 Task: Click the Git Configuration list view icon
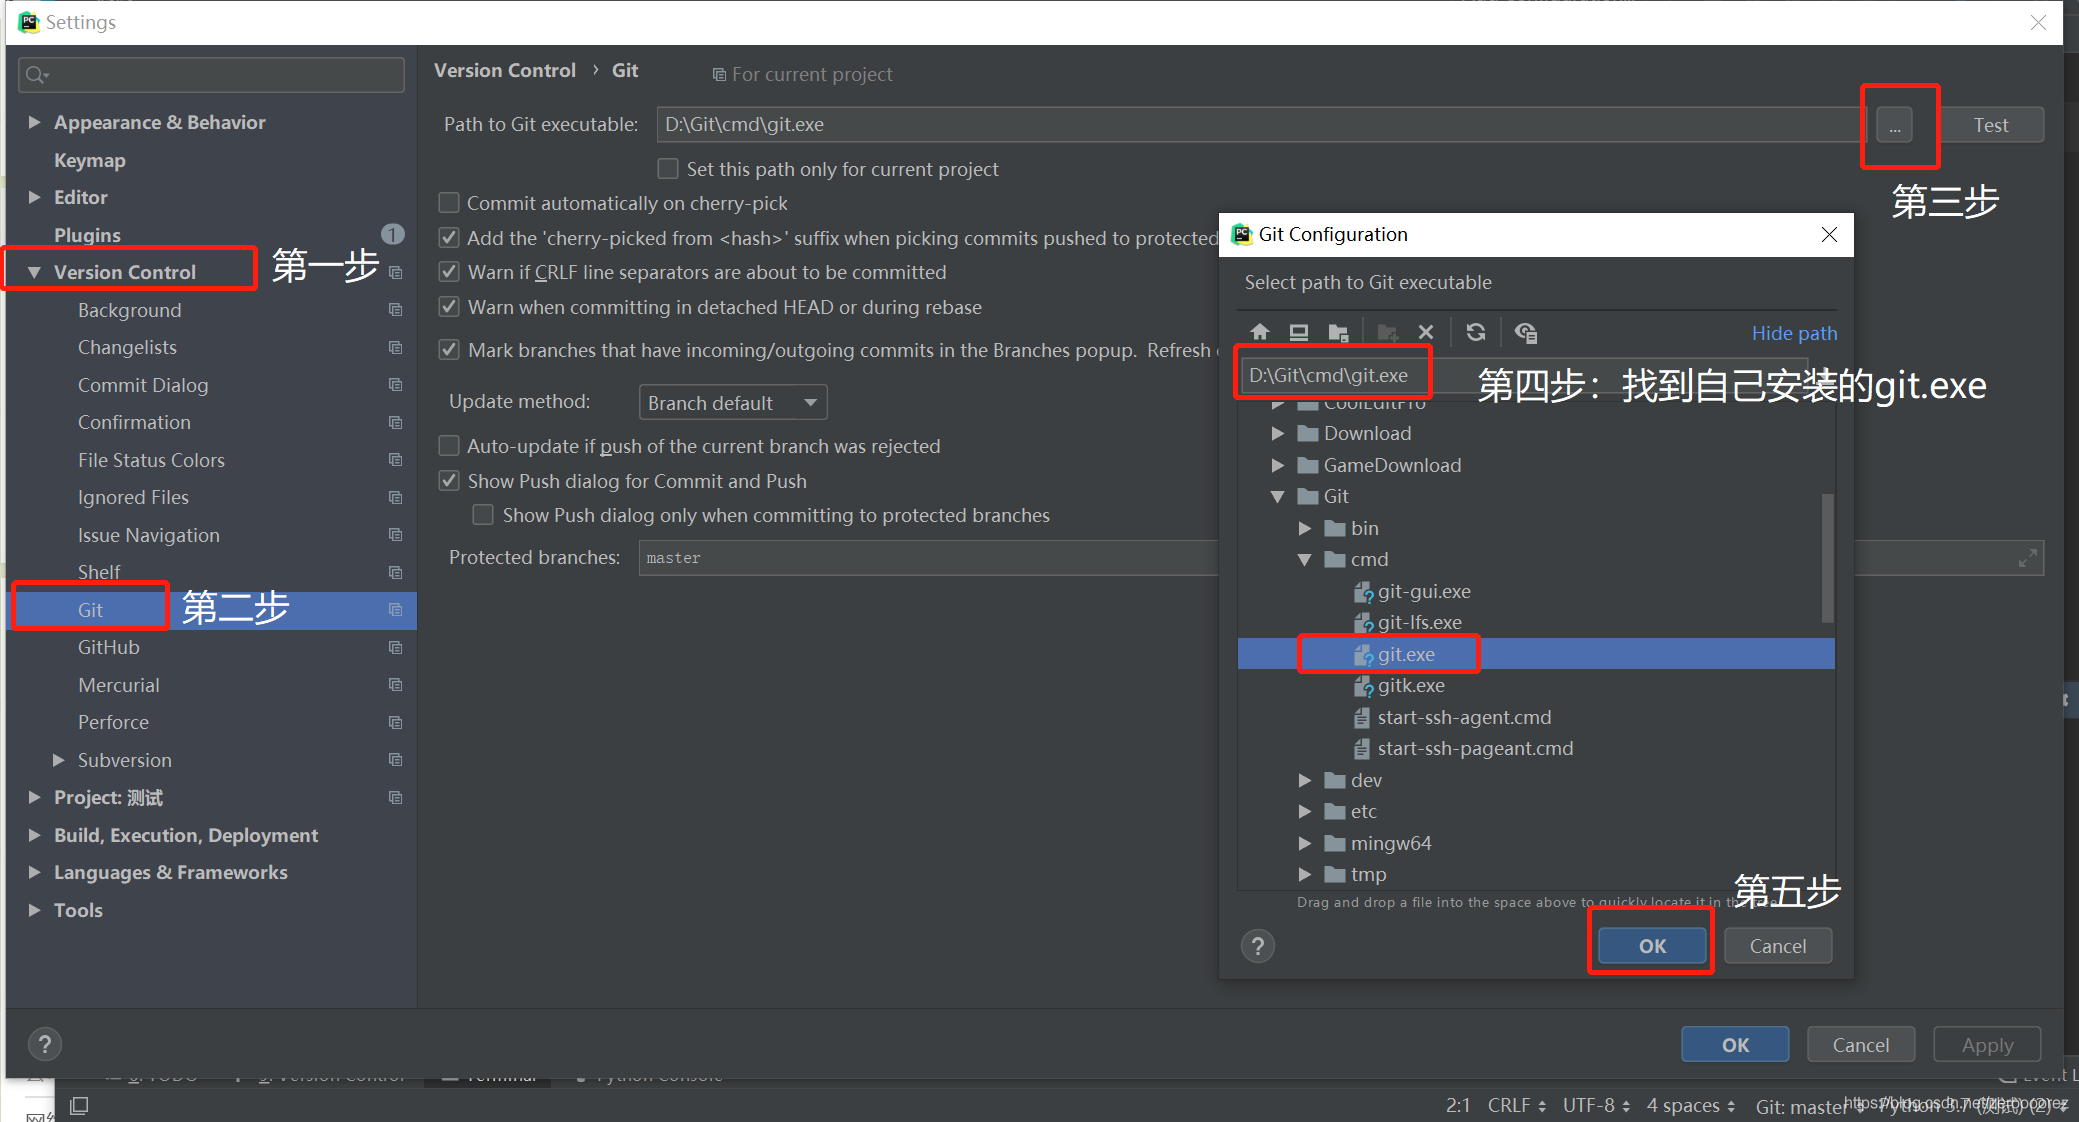(1528, 332)
